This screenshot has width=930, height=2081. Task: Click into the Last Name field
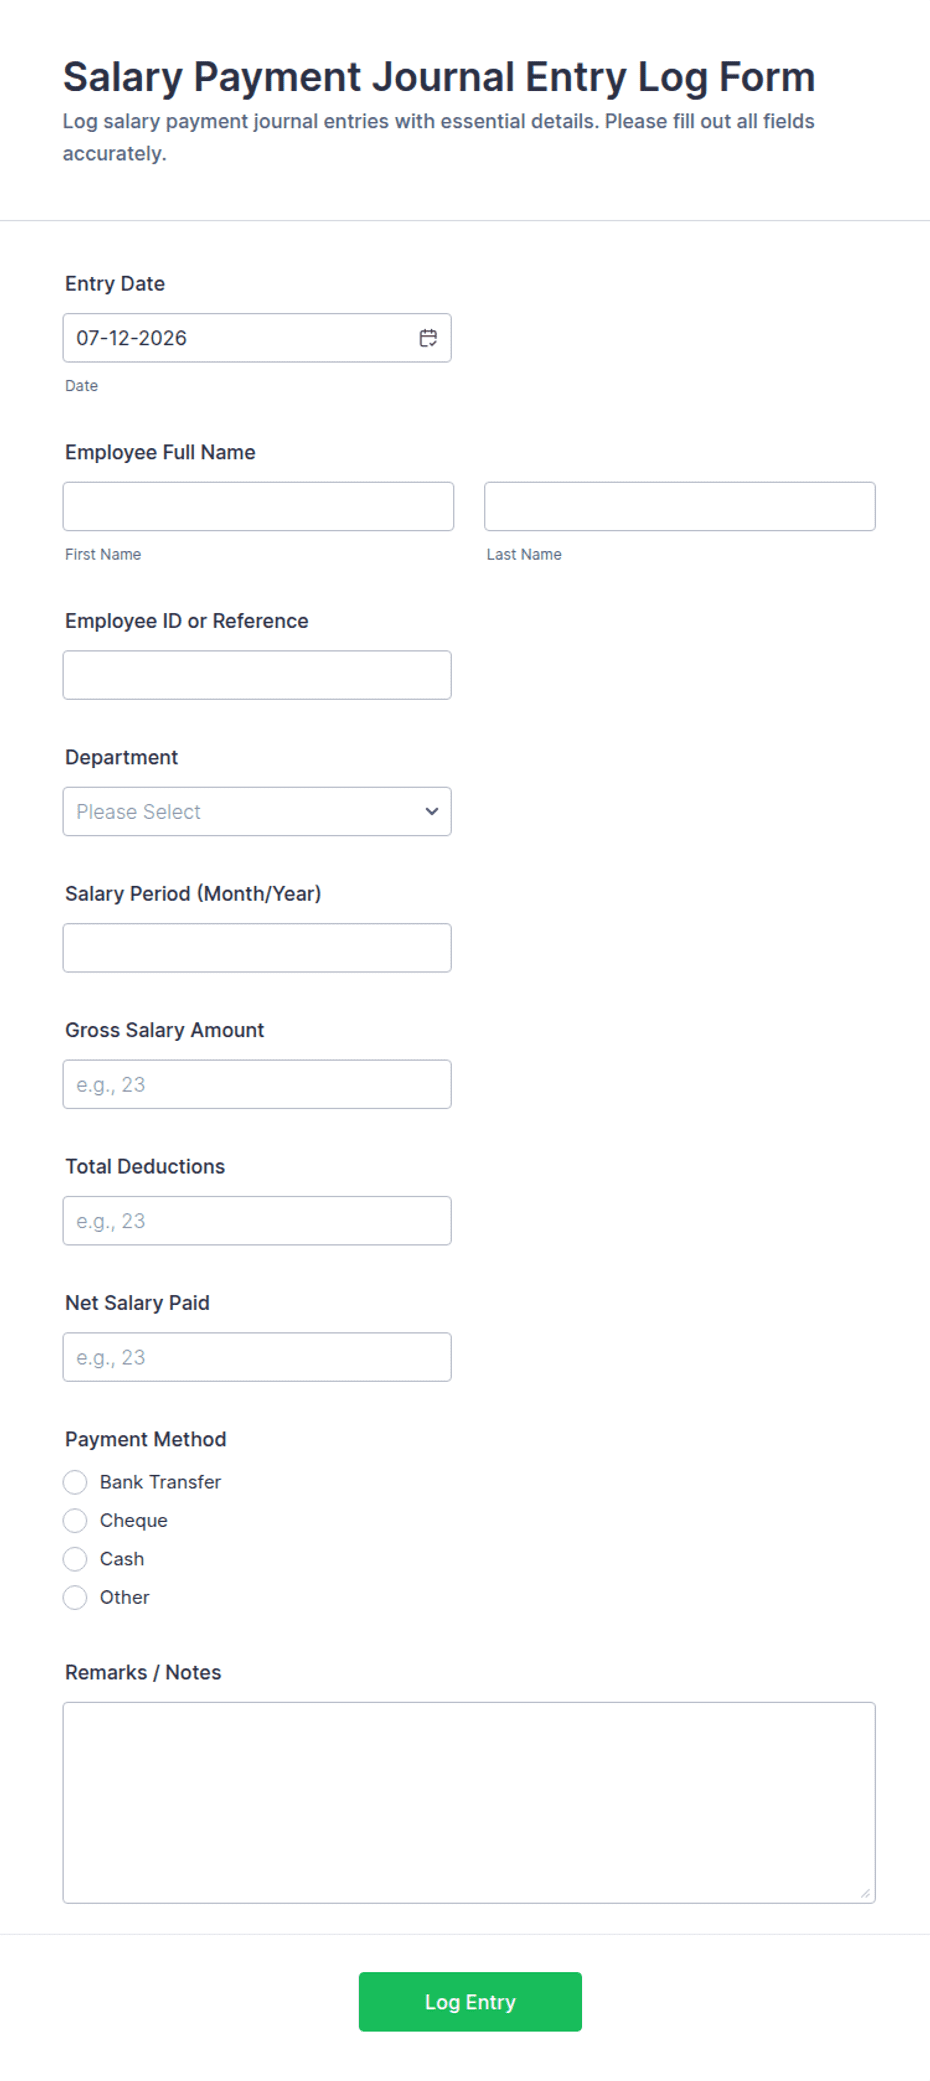[x=680, y=506]
